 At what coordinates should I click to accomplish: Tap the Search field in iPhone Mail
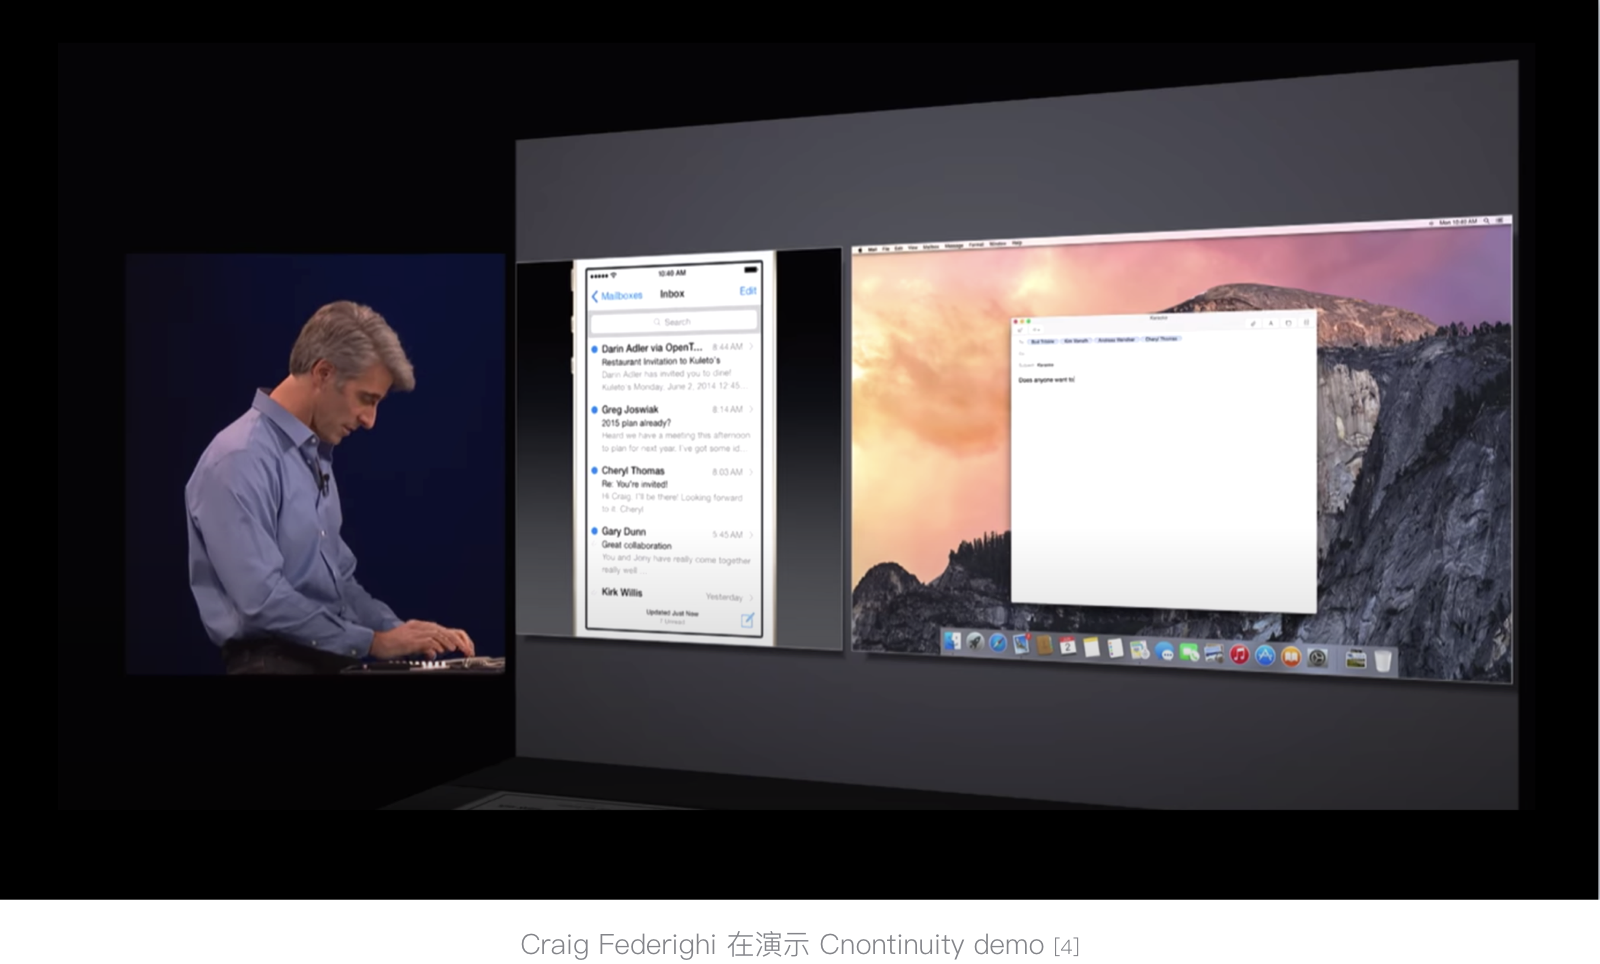[x=673, y=322]
